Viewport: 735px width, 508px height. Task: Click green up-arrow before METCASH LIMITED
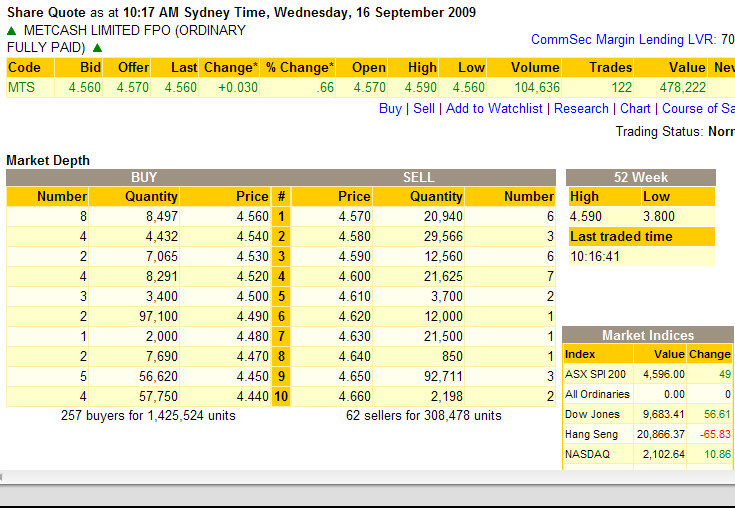pyautogui.click(x=12, y=31)
